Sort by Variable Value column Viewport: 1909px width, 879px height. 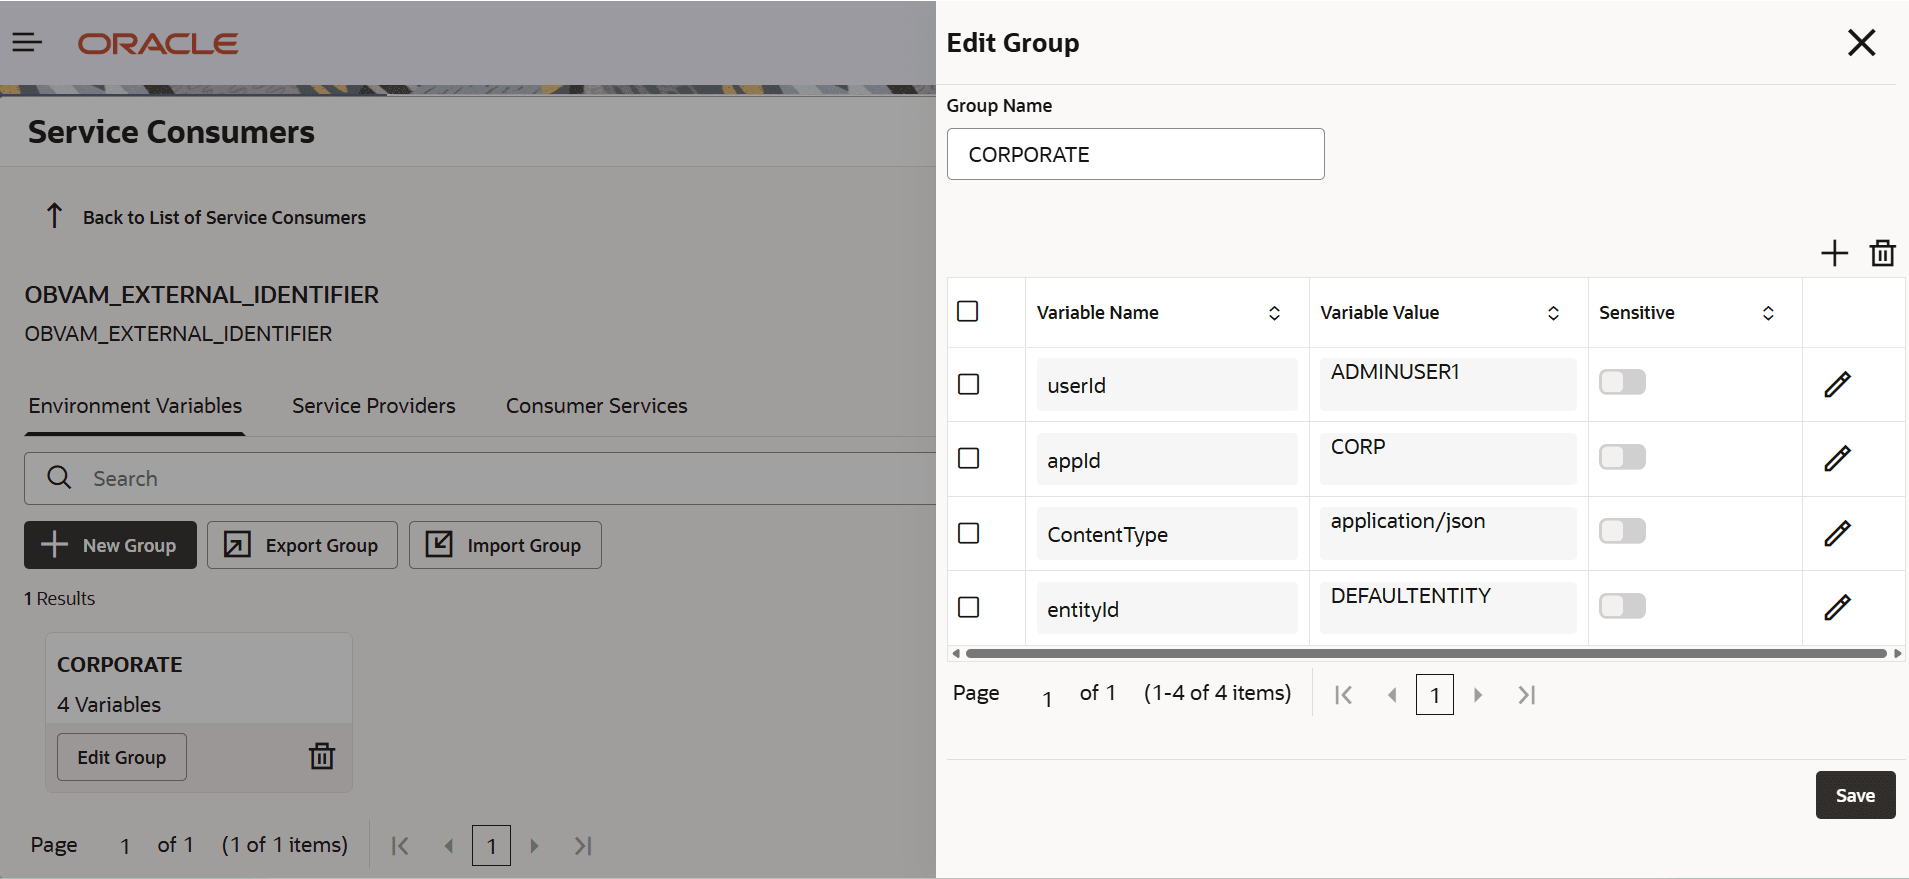1553,313
